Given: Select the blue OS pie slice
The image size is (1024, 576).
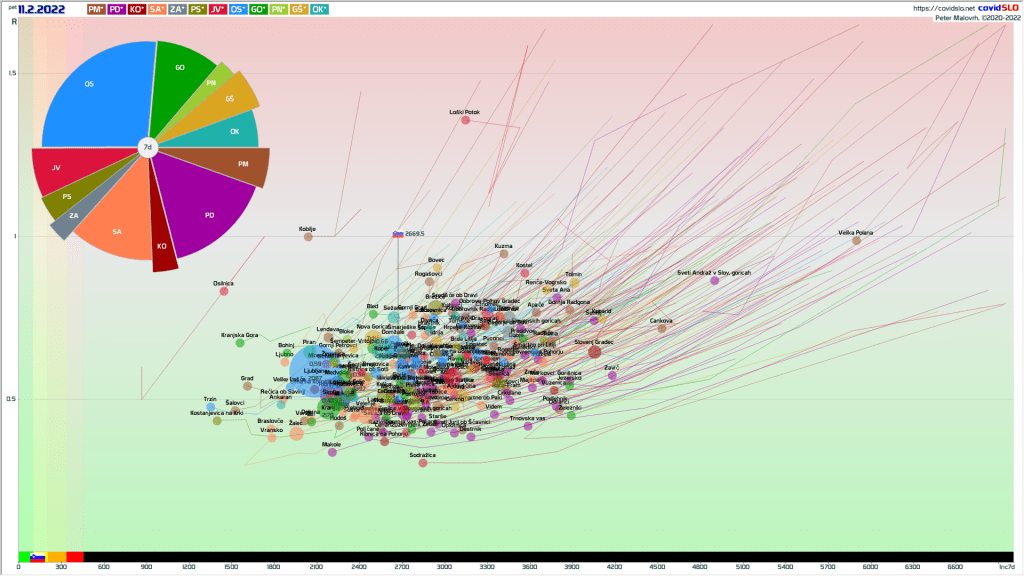Looking at the screenshot, I should [95, 95].
